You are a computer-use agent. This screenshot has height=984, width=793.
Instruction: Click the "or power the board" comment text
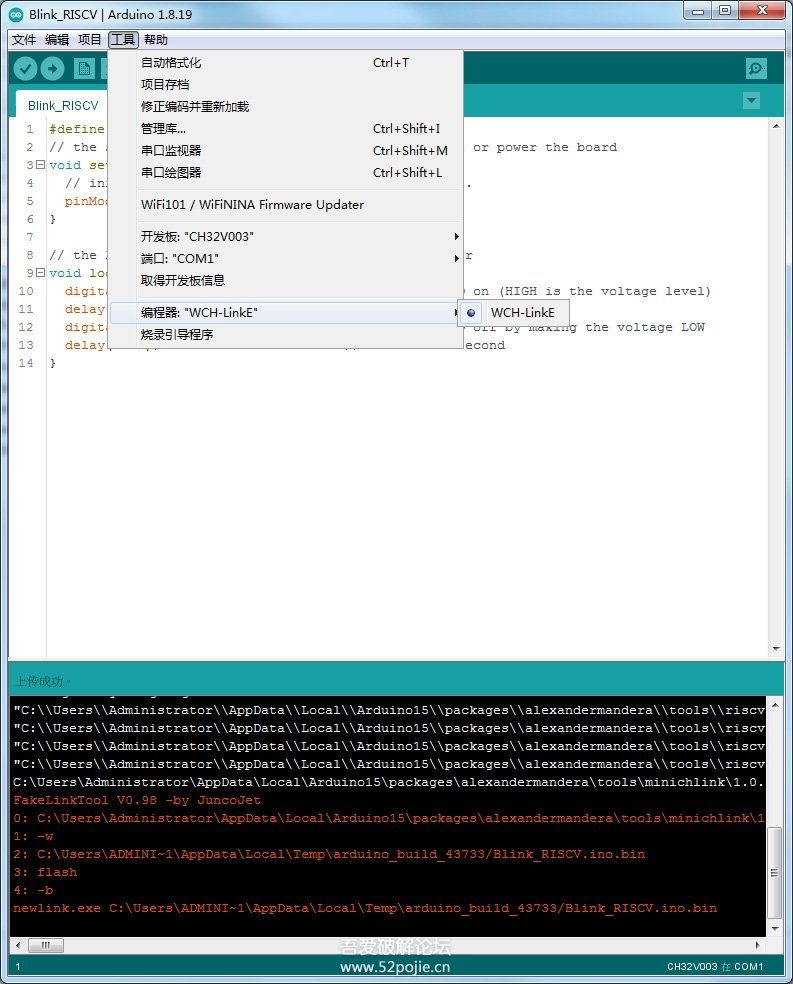[545, 147]
